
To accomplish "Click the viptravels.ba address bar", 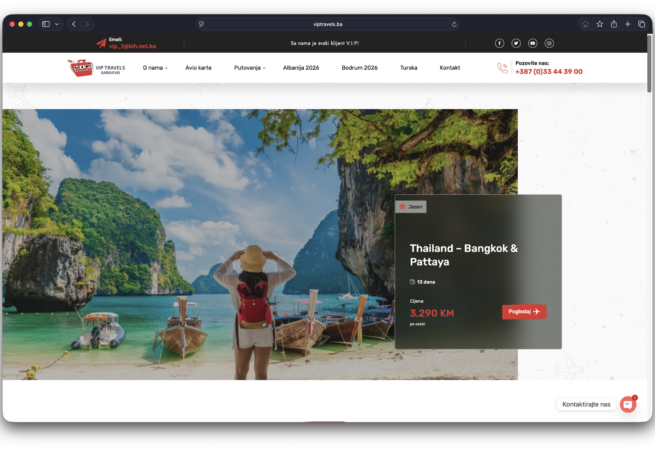I will click(327, 24).
